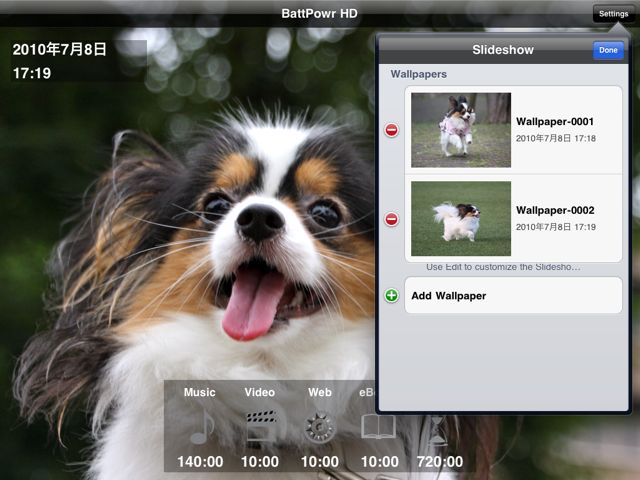The image size is (640, 480).
Task: Click the Wallpapers section header
Action: (418, 74)
